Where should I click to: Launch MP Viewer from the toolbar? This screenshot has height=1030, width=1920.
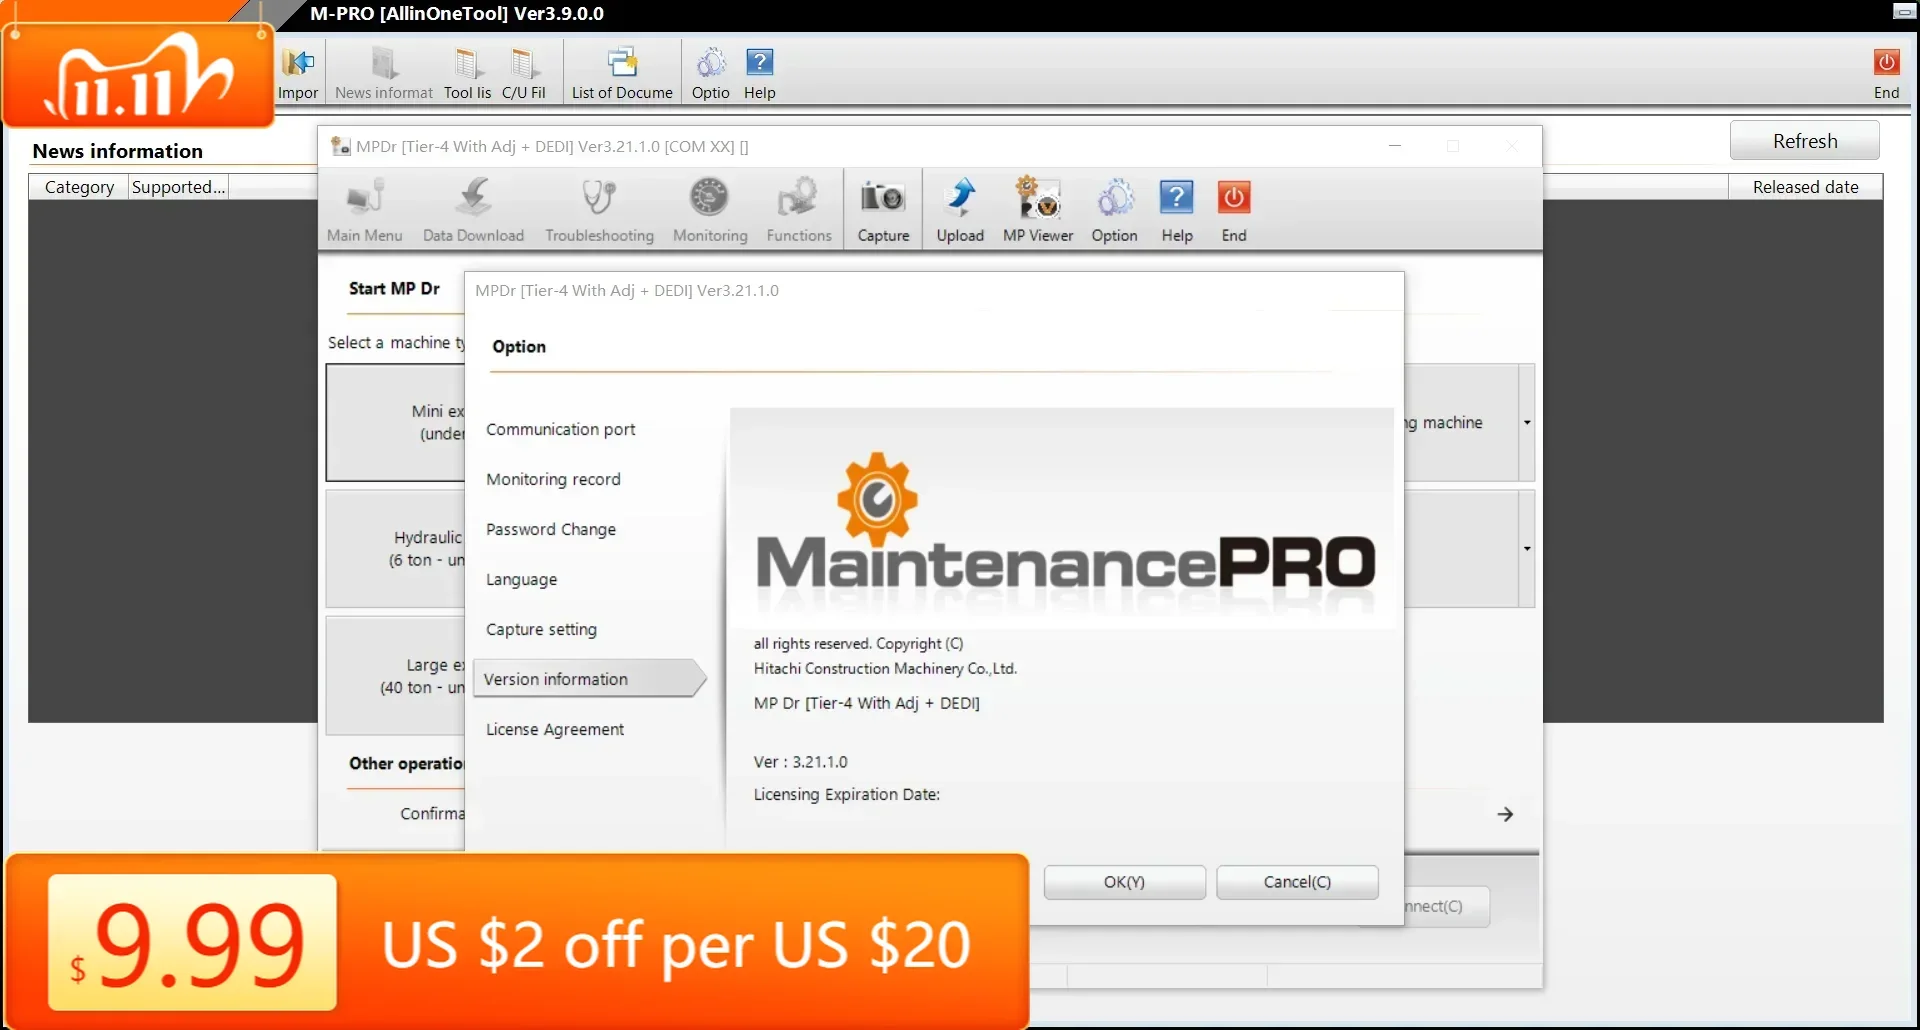click(x=1037, y=208)
